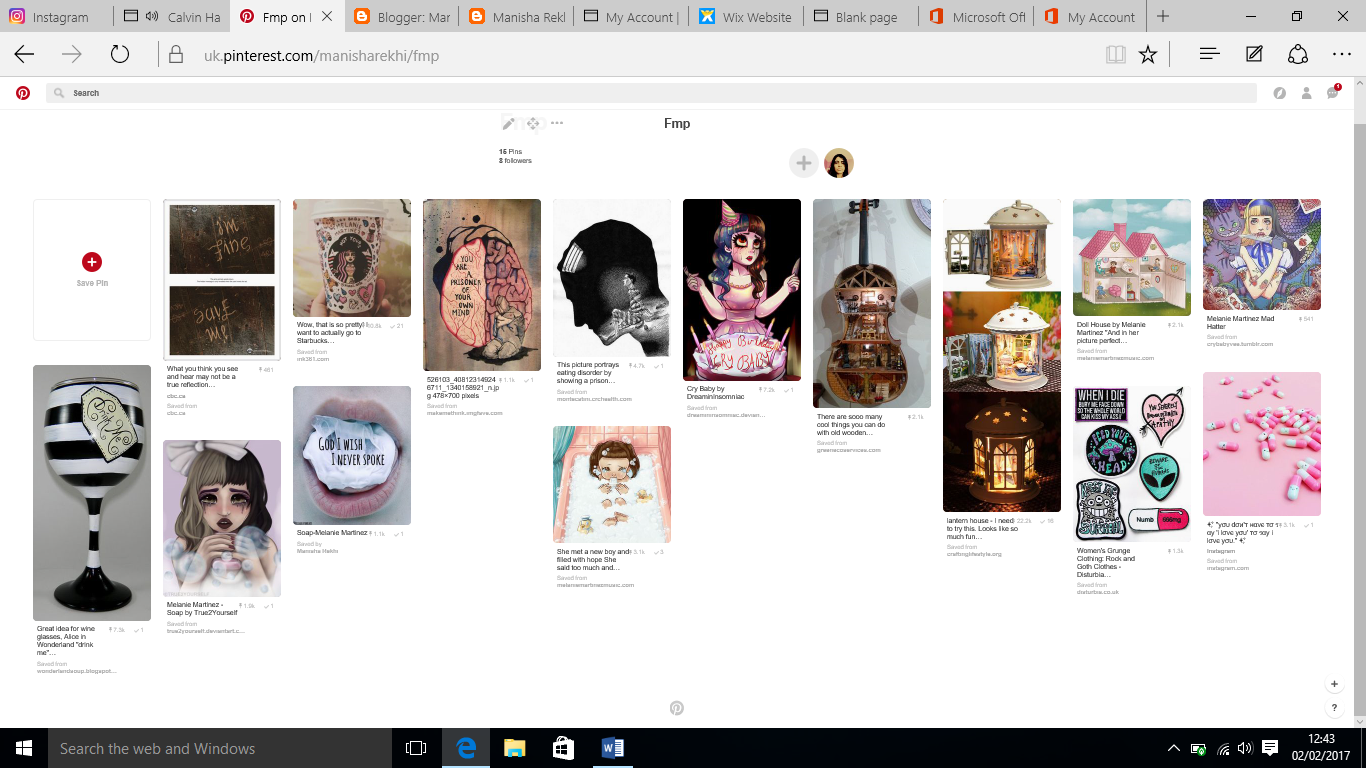The height and width of the screenshot is (768, 1366).
Task: Open the violin dollhouse pin image
Action: coord(872,303)
